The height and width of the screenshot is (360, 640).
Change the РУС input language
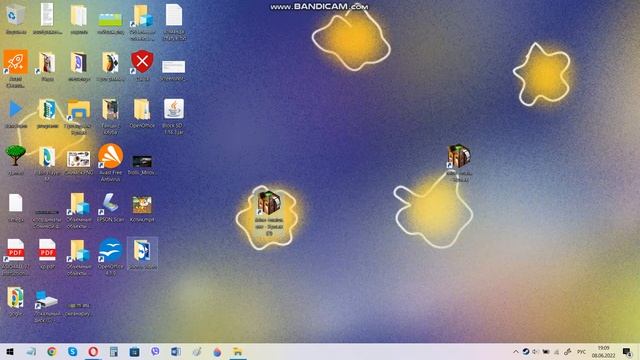(x=582, y=351)
